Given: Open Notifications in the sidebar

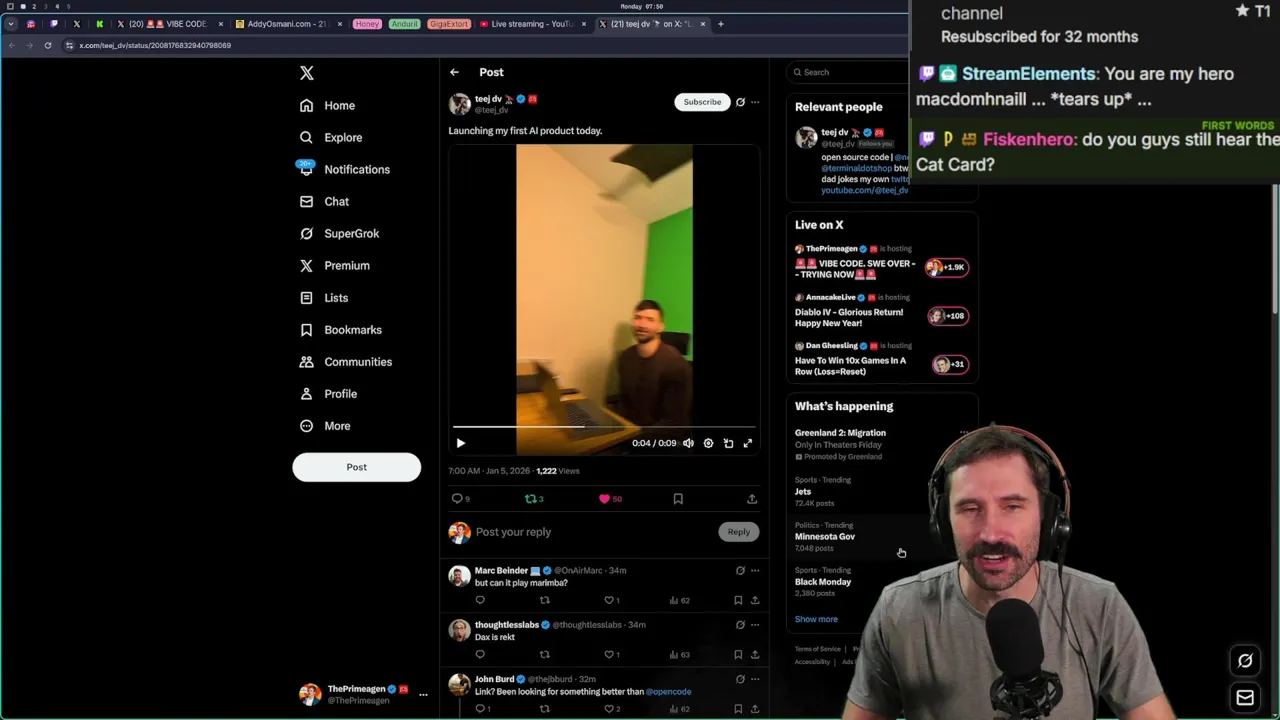Looking at the screenshot, I should click(344, 169).
